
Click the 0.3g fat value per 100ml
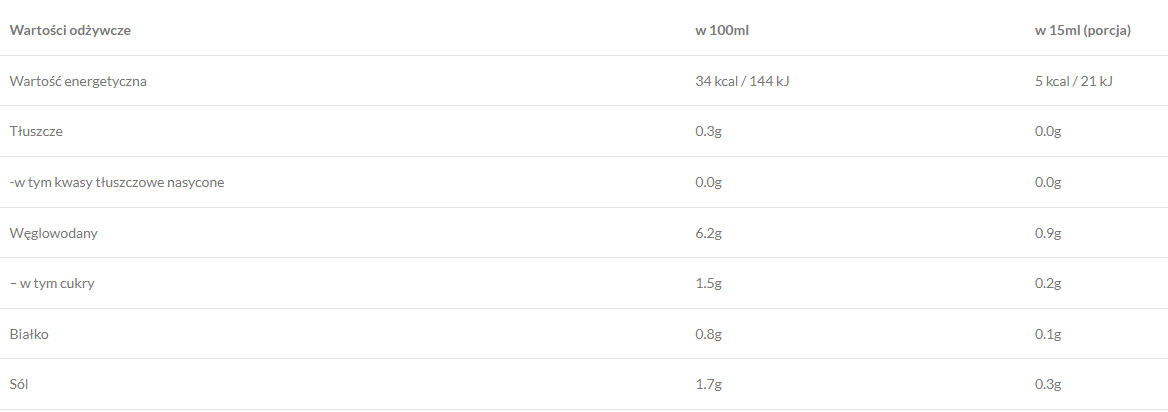tap(708, 131)
